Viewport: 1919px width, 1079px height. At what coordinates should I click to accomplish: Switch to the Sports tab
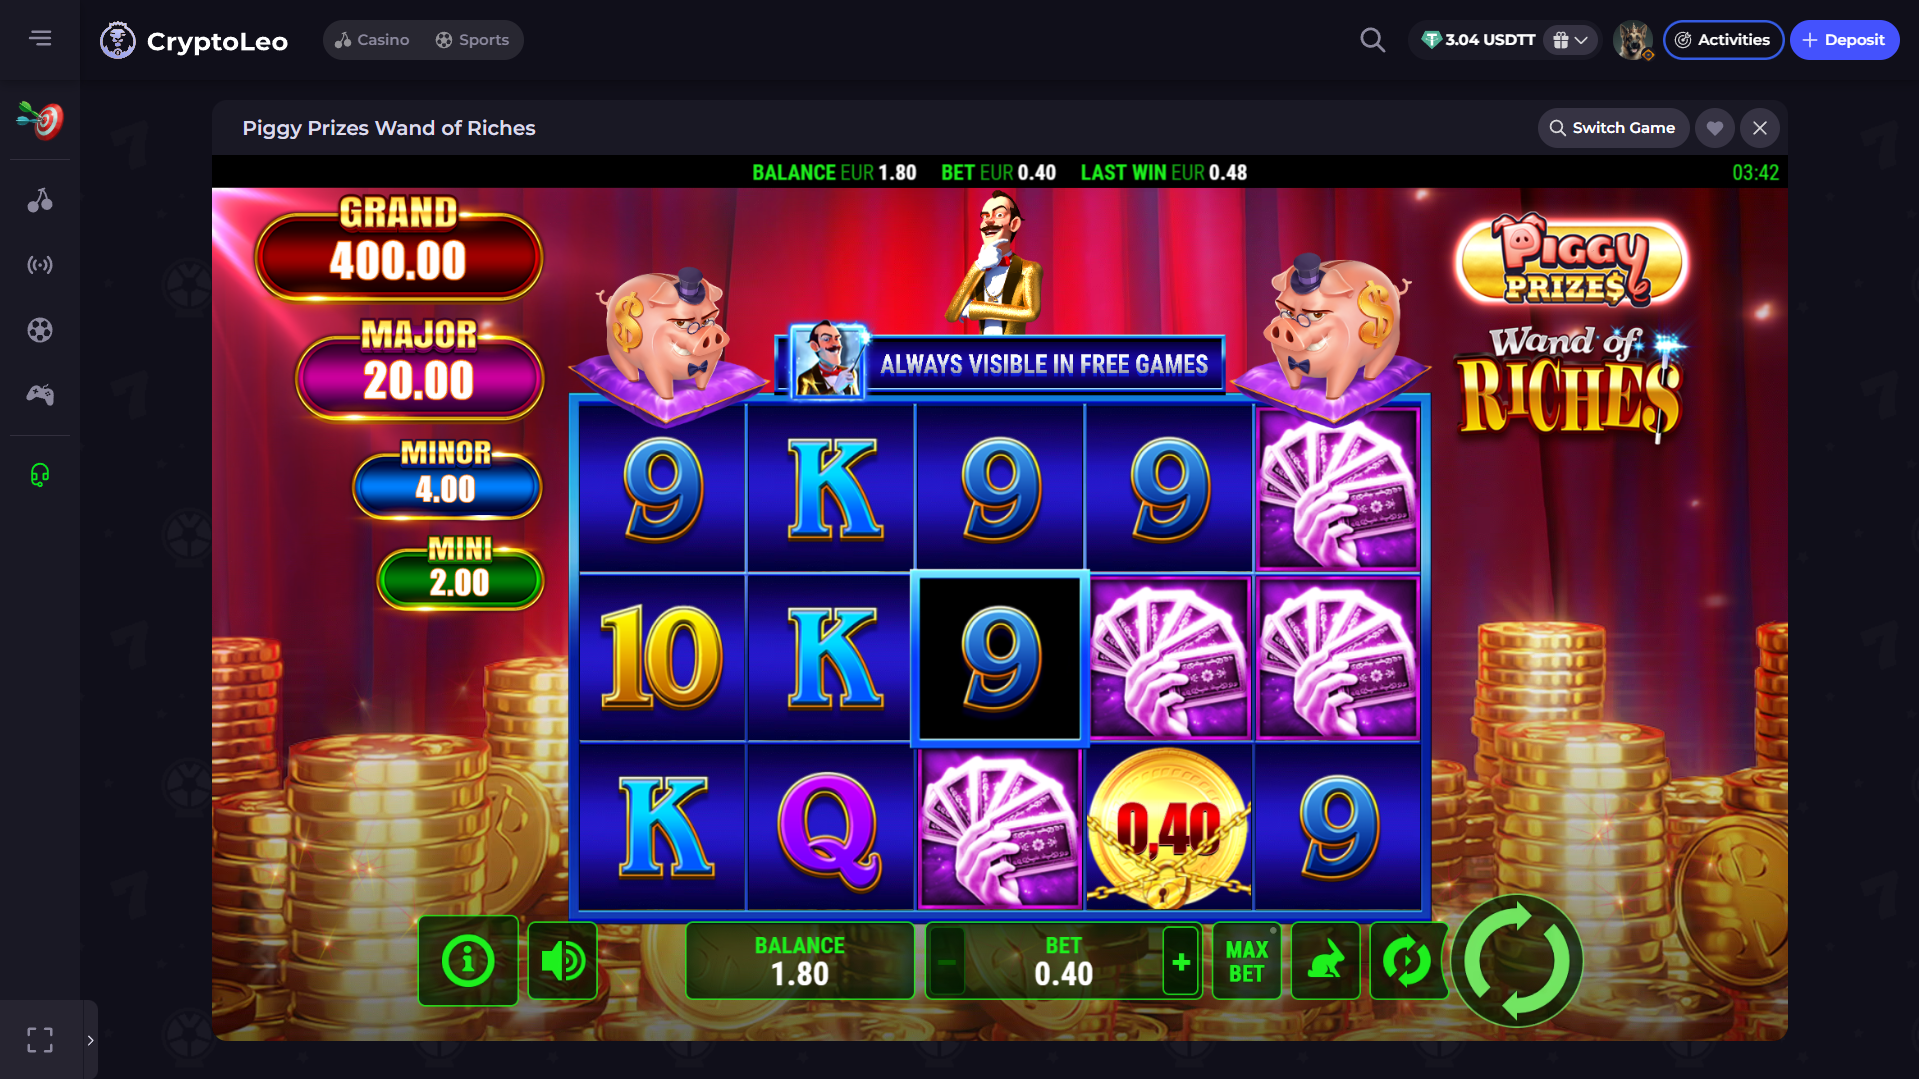[473, 40]
